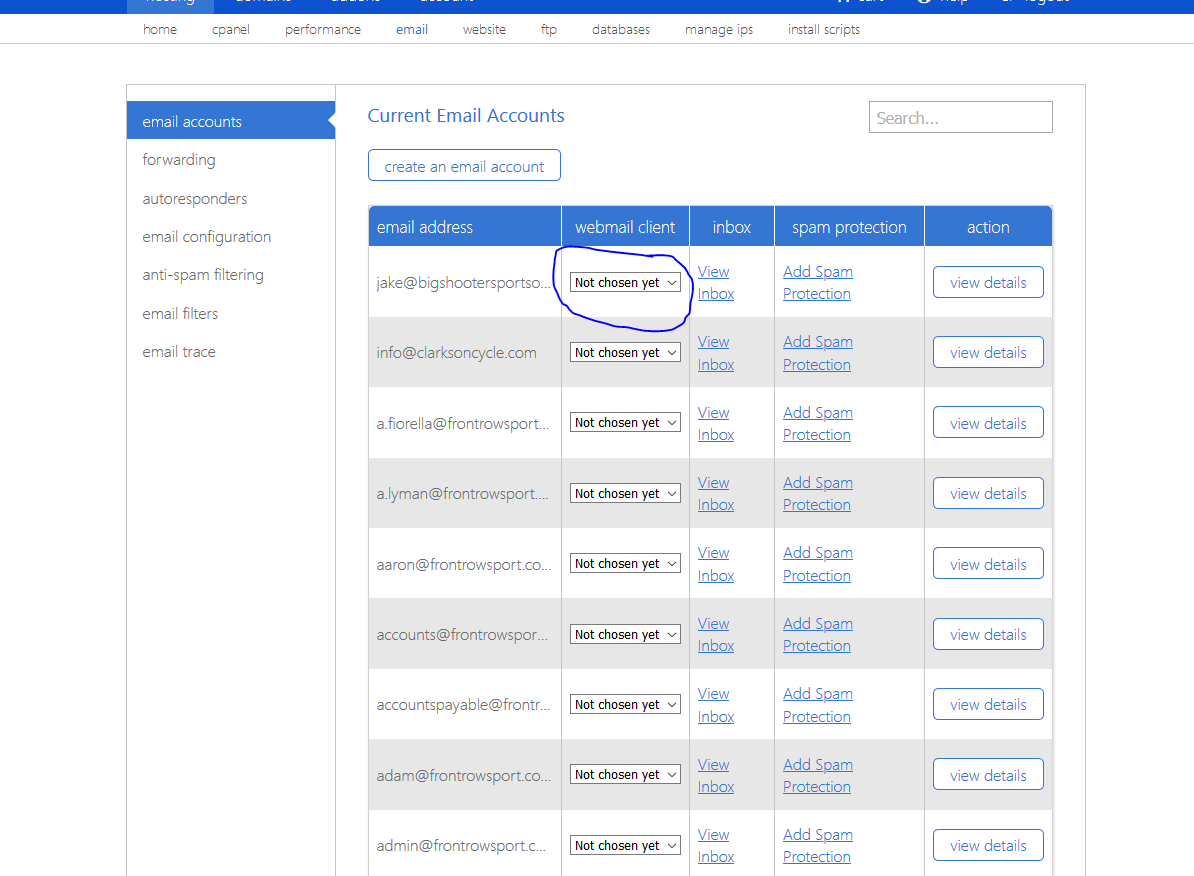The width and height of the screenshot is (1194, 876).
Task: Open webmail client dropdown for jake@bigshootersports
Action: tap(625, 283)
